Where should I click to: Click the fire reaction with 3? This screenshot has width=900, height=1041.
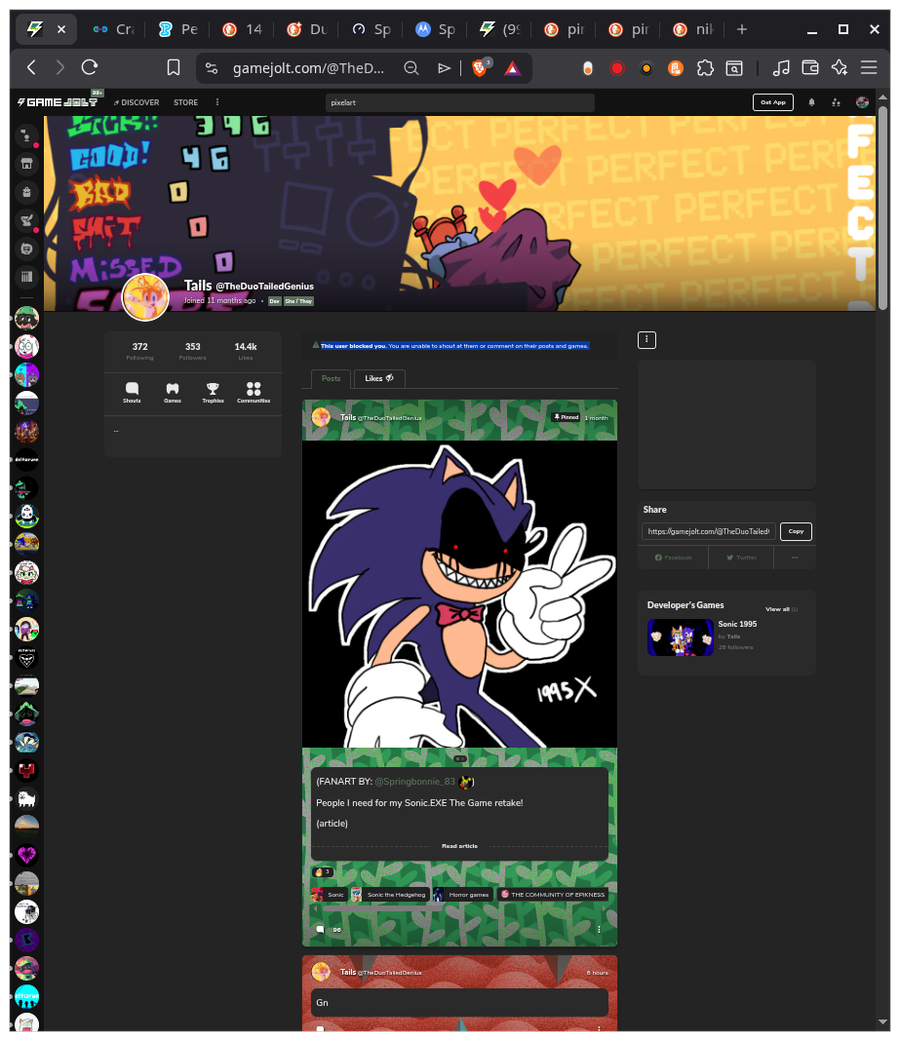pyautogui.click(x=323, y=872)
